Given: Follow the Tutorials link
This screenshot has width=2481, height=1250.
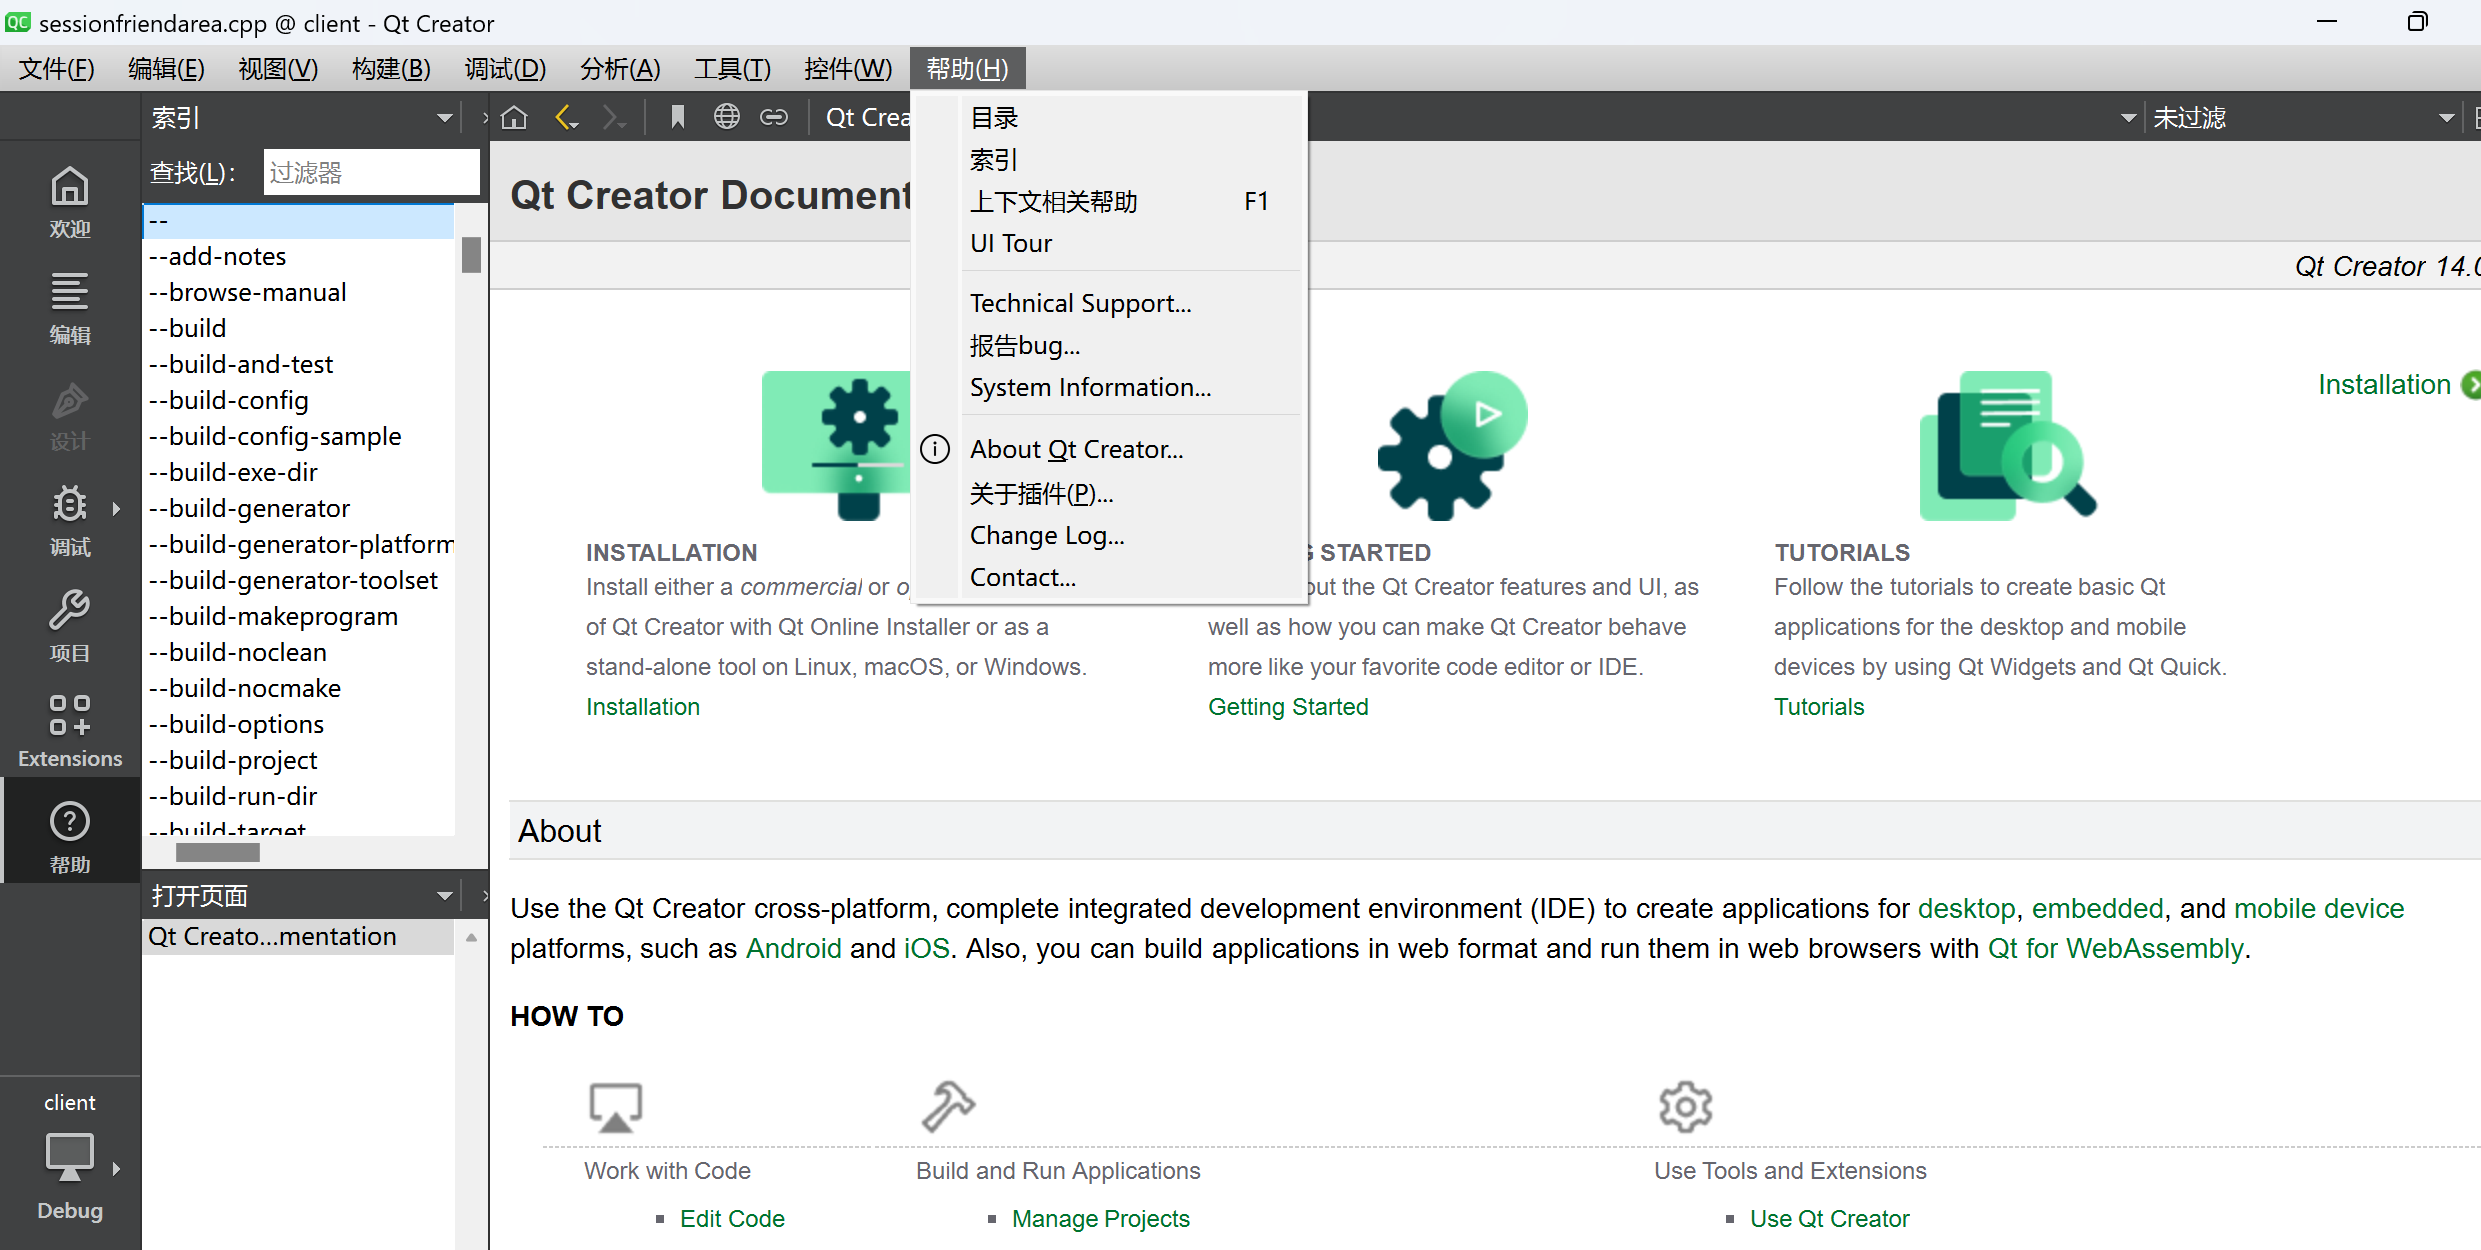Looking at the screenshot, I should (1819, 707).
